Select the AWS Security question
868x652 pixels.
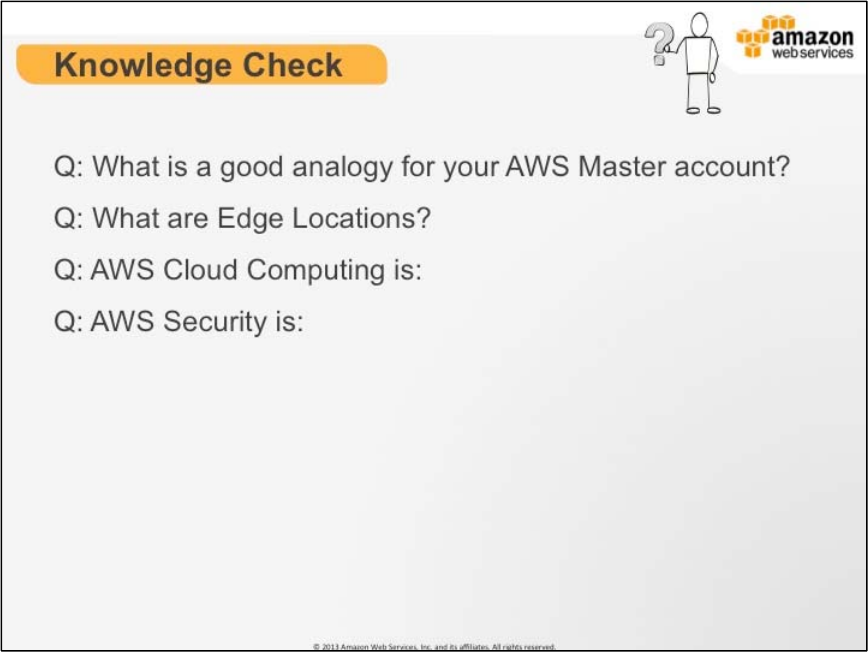(x=179, y=322)
